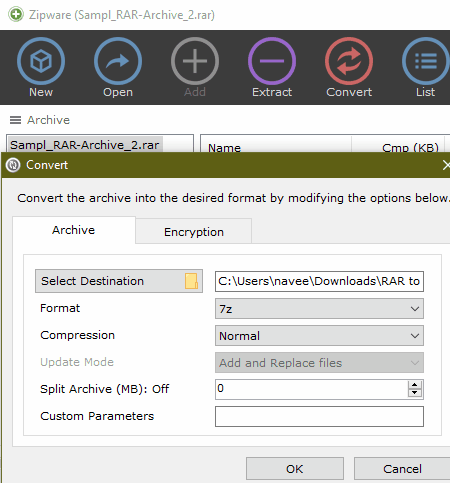
Task: Click the destination path input field
Action: coord(319,281)
